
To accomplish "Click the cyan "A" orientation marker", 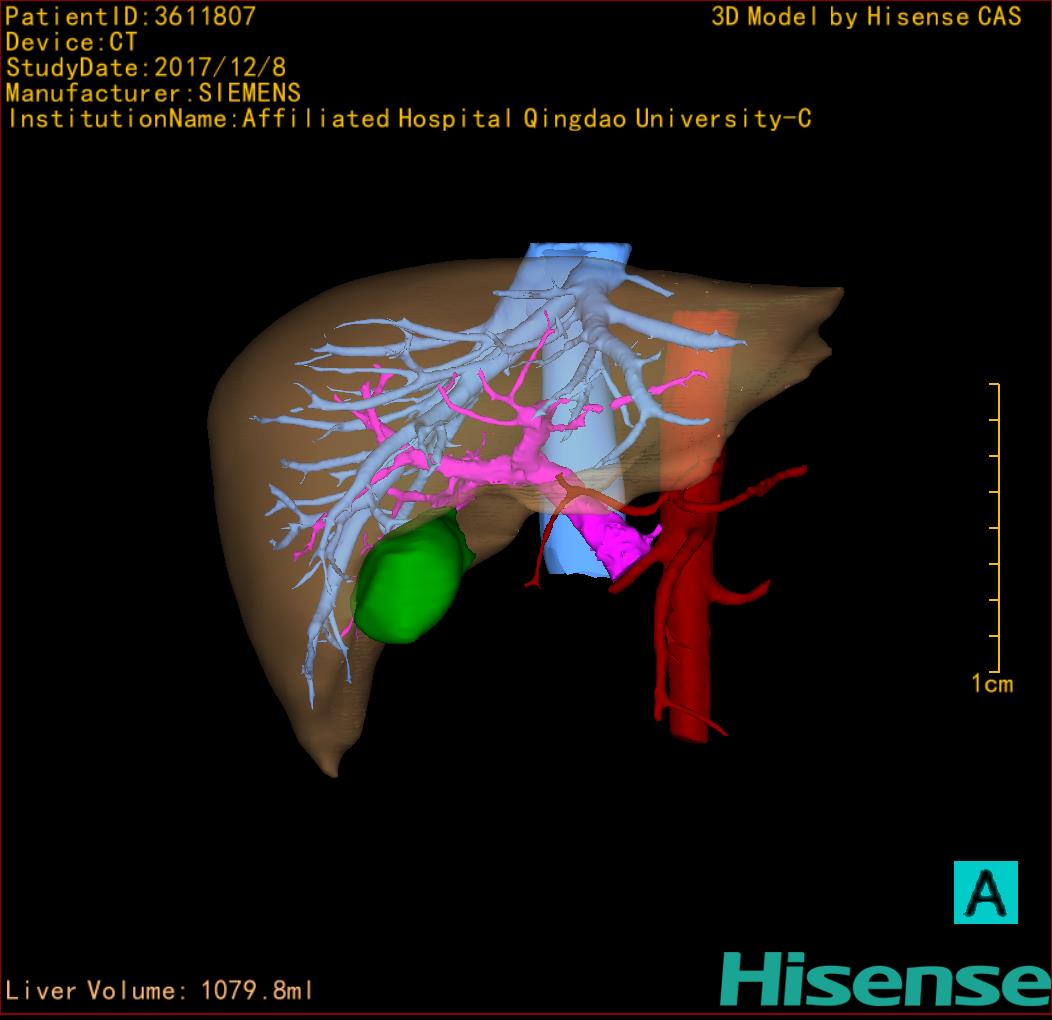I will click(x=985, y=892).
